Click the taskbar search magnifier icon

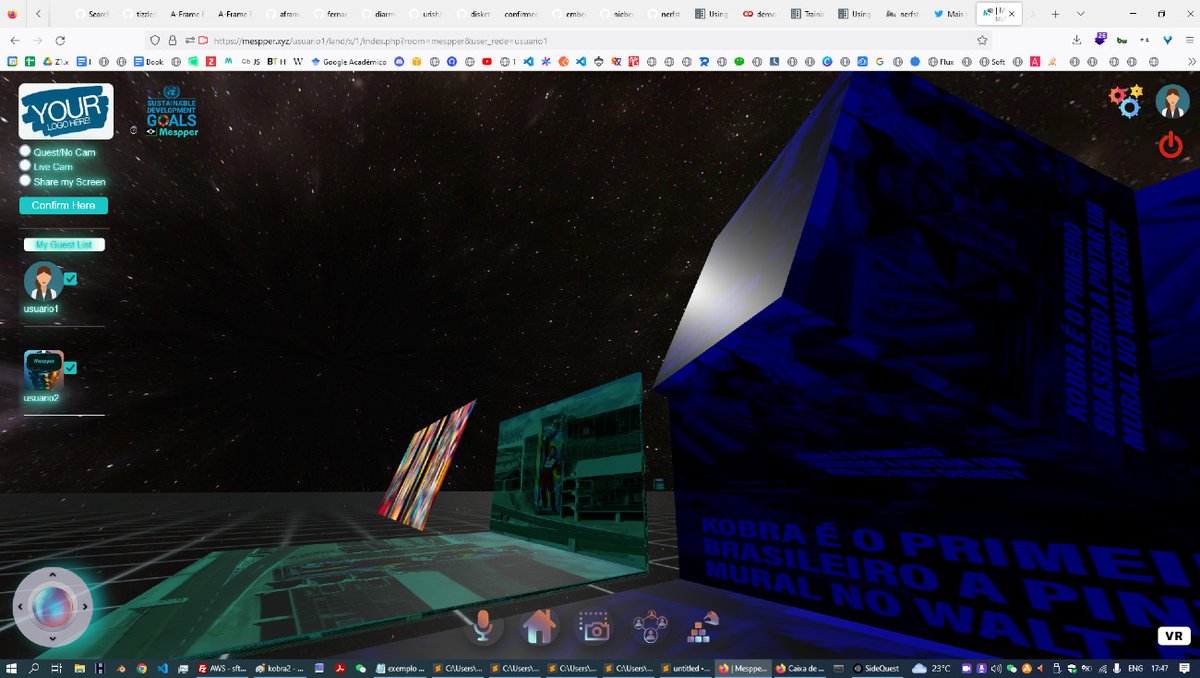(33, 668)
